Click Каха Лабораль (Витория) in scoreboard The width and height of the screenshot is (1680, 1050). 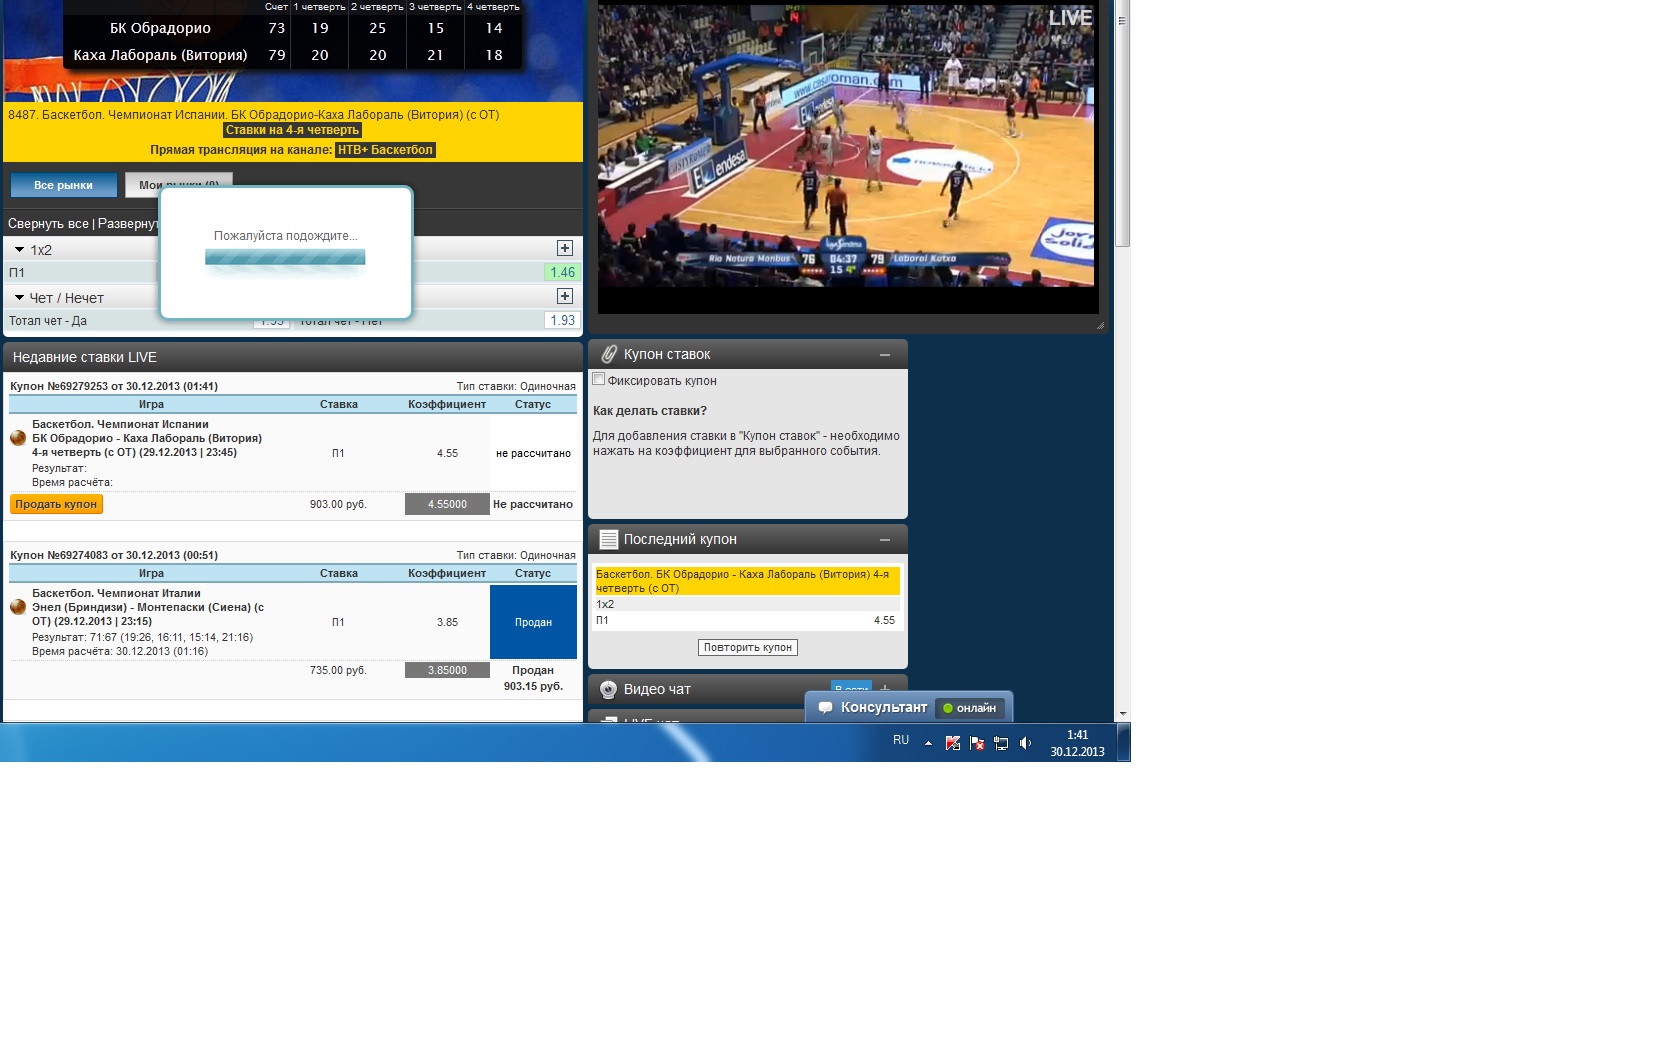[160, 55]
